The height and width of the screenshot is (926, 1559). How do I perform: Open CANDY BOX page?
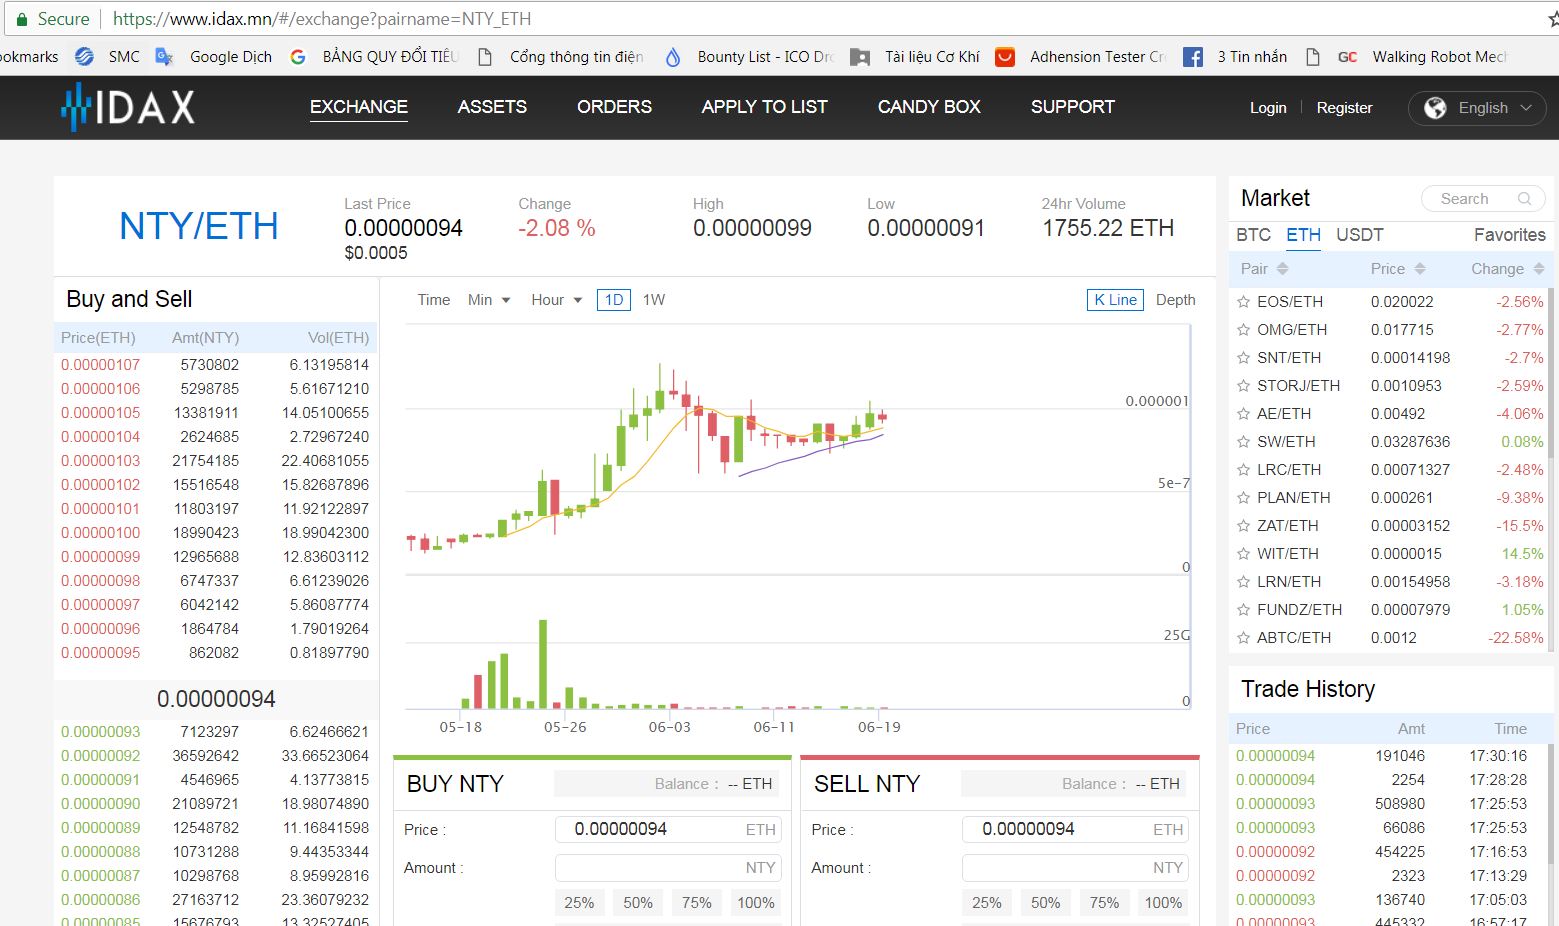[x=929, y=107]
